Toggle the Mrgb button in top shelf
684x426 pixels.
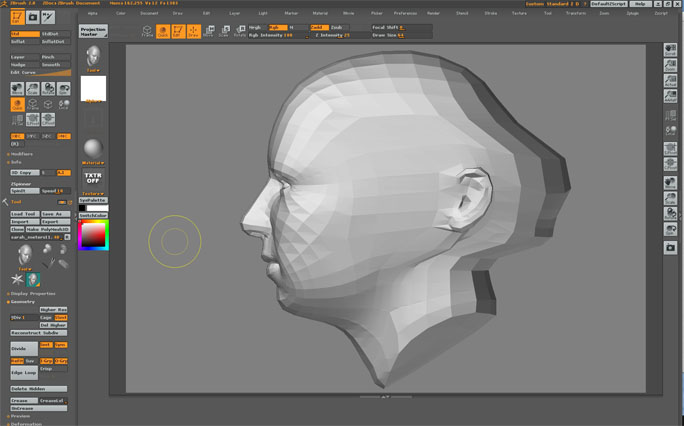click(x=257, y=27)
